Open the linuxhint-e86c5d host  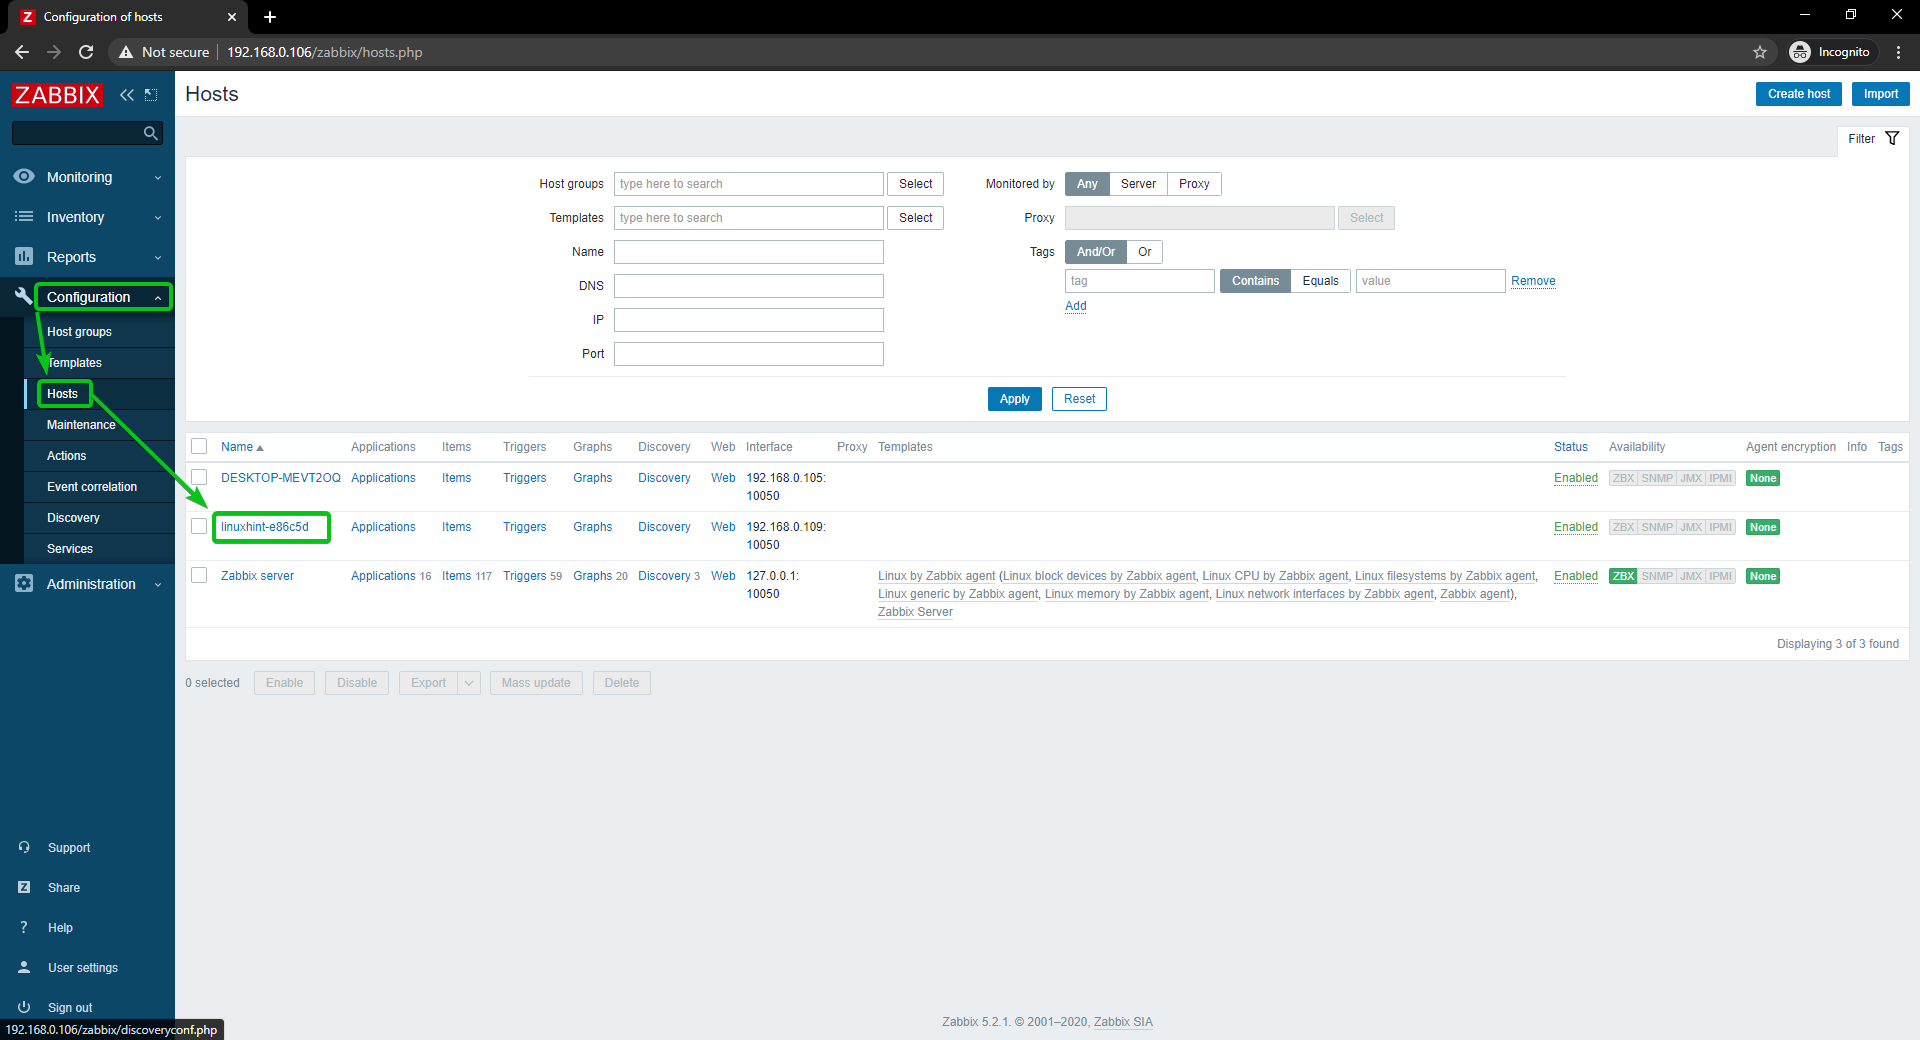(265, 527)
